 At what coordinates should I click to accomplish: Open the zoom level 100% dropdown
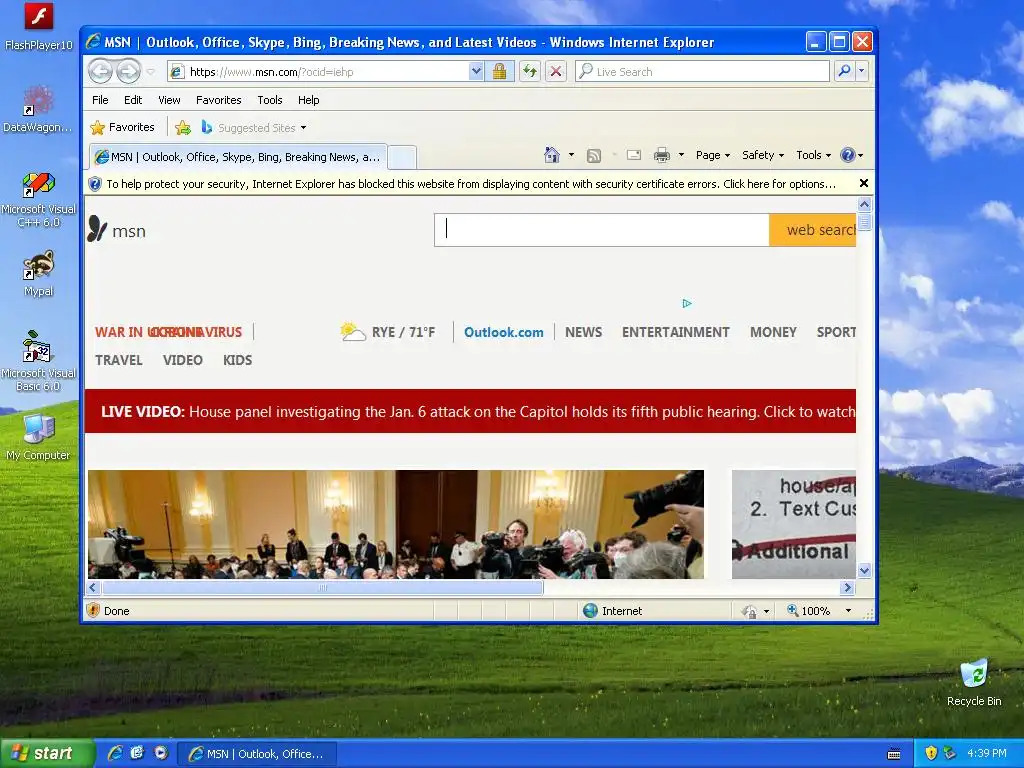[x=848, y=611]
